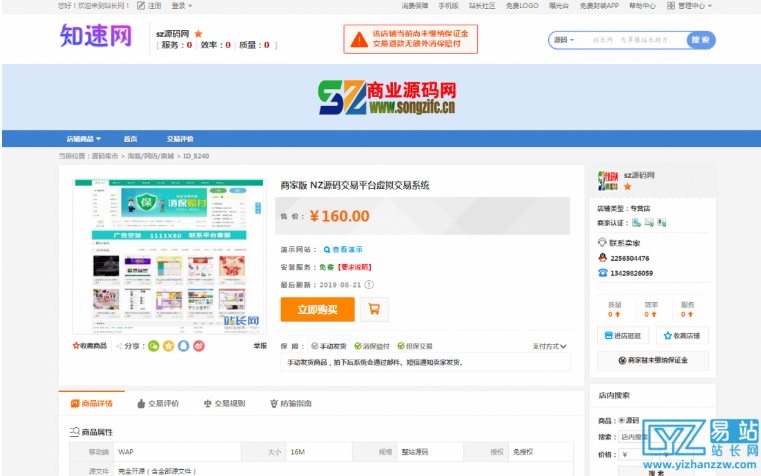Click the headset icon beside 联系卖家
This screenshot has height=476, width=761.
point(602,242)
